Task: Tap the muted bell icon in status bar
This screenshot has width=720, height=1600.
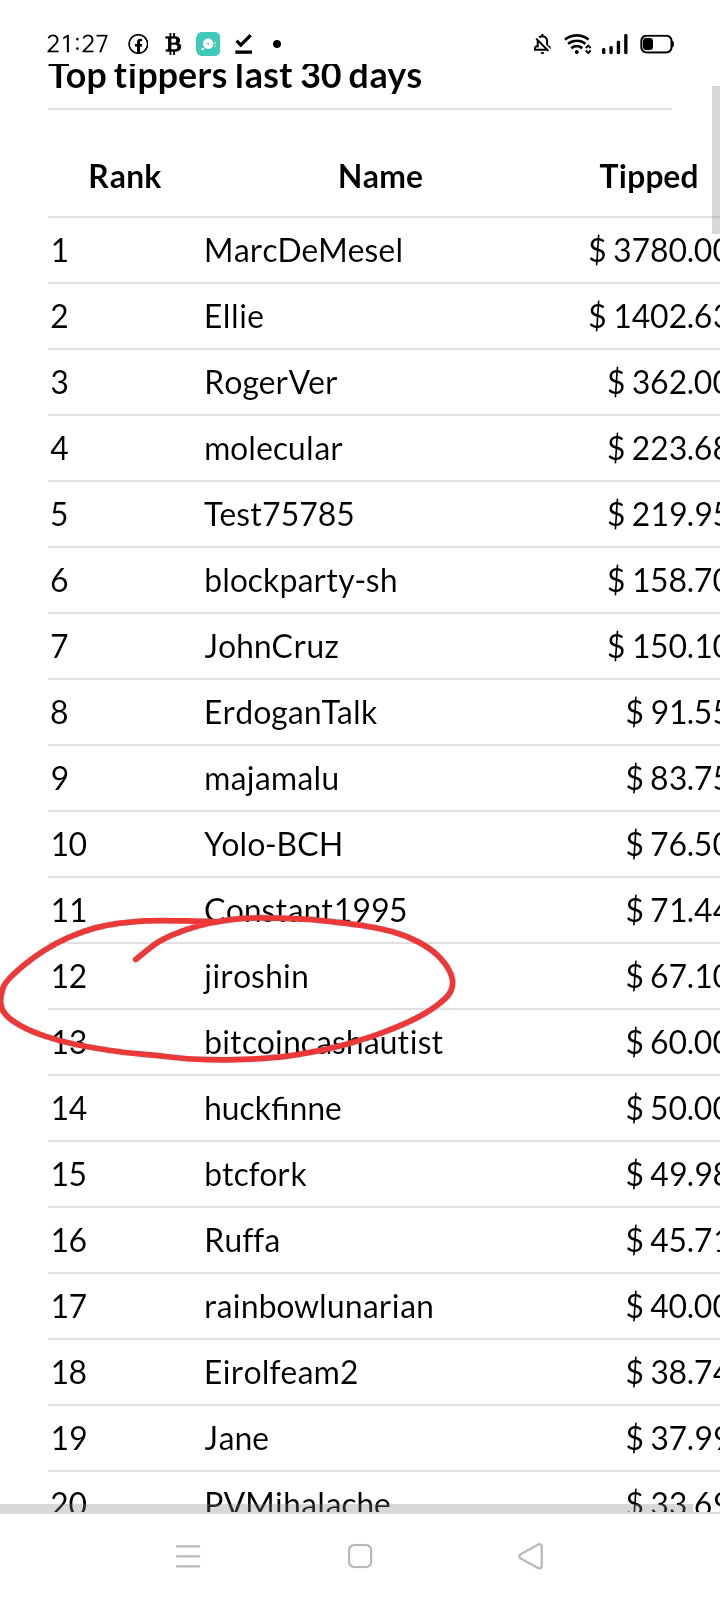Action: click(542, 44)
